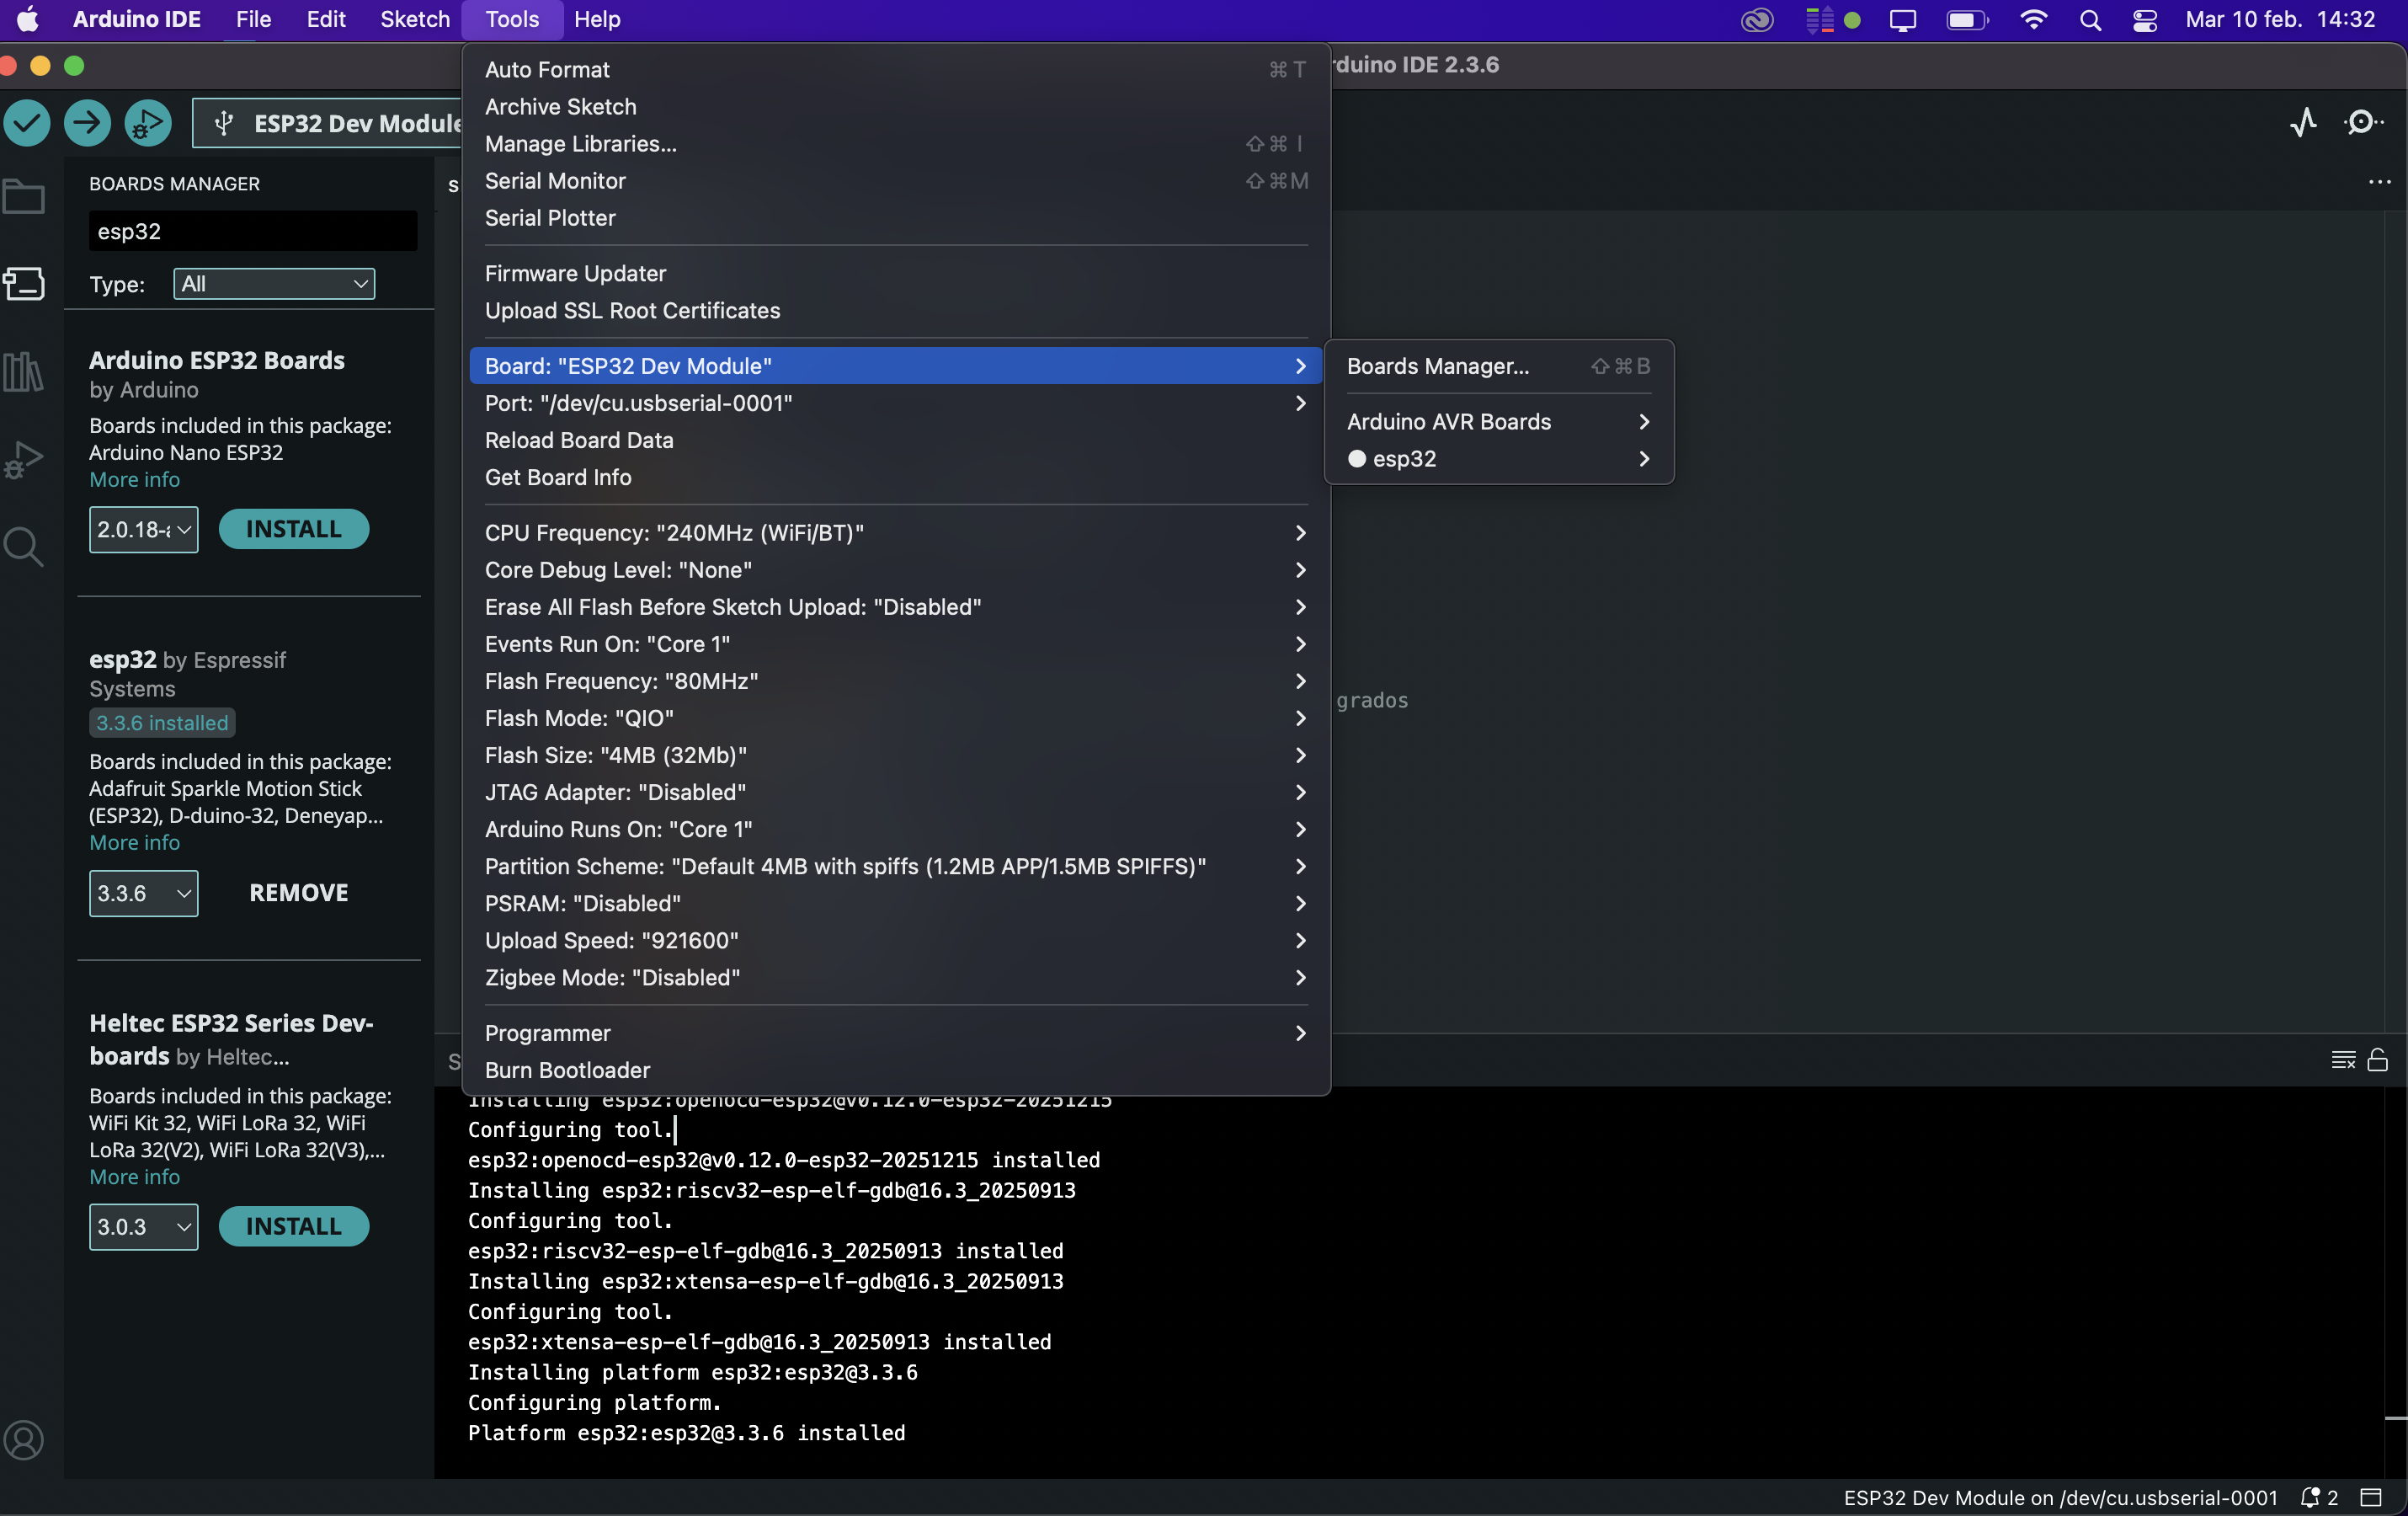Viewport: 2408px width, 1516px height.
Task: Open the esp32 3.3.6 version dropdown
Action: (x=143, y=893)
